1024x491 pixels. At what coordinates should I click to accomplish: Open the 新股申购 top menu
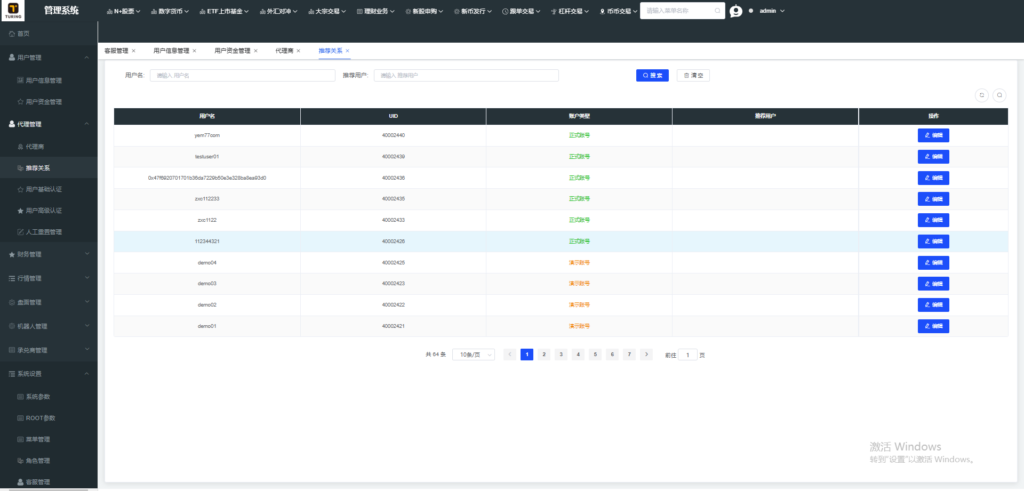point(424,11)
